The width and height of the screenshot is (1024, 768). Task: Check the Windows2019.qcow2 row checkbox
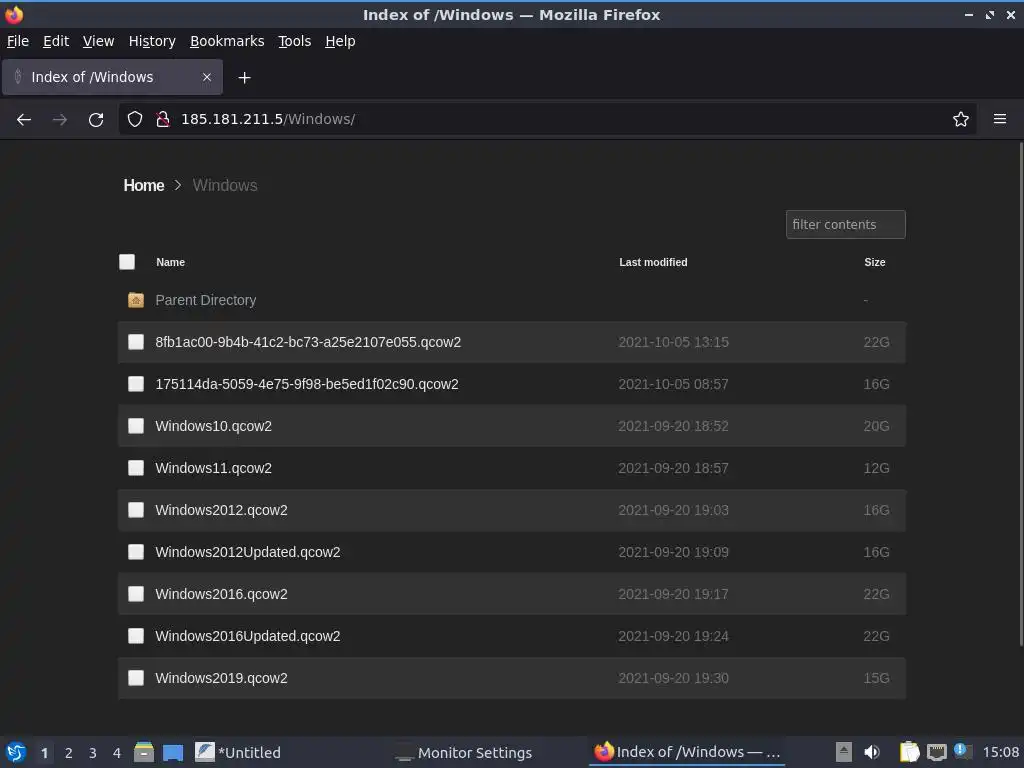(x=136, y=678)
